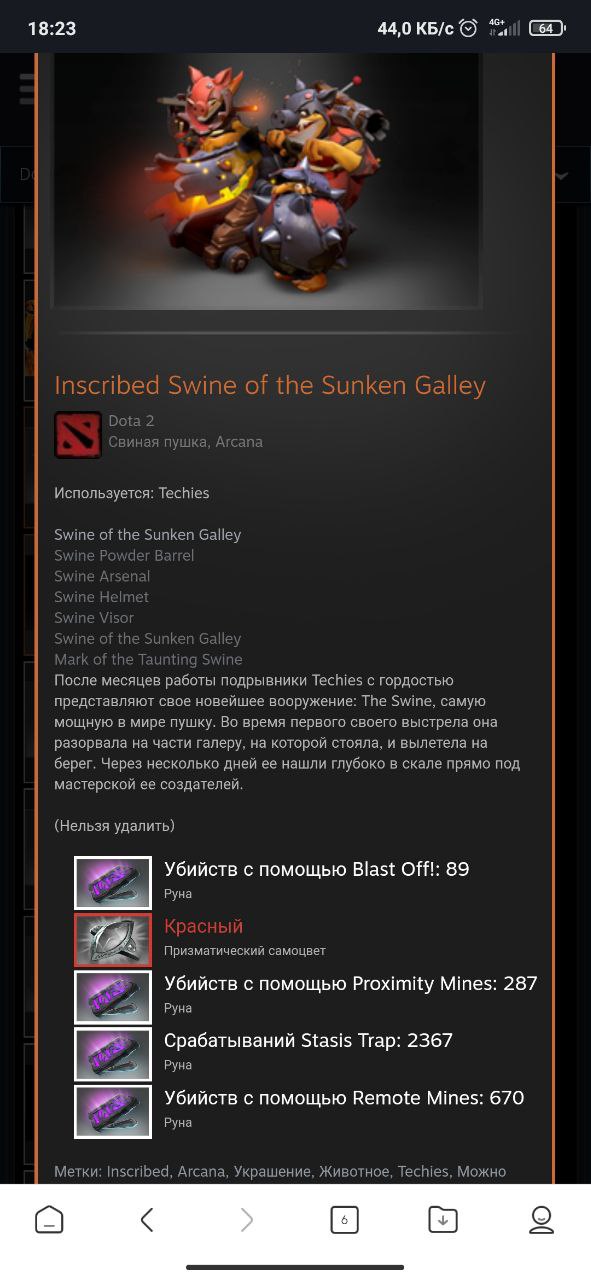Go forward with the right arrow

coord(246,1219)
